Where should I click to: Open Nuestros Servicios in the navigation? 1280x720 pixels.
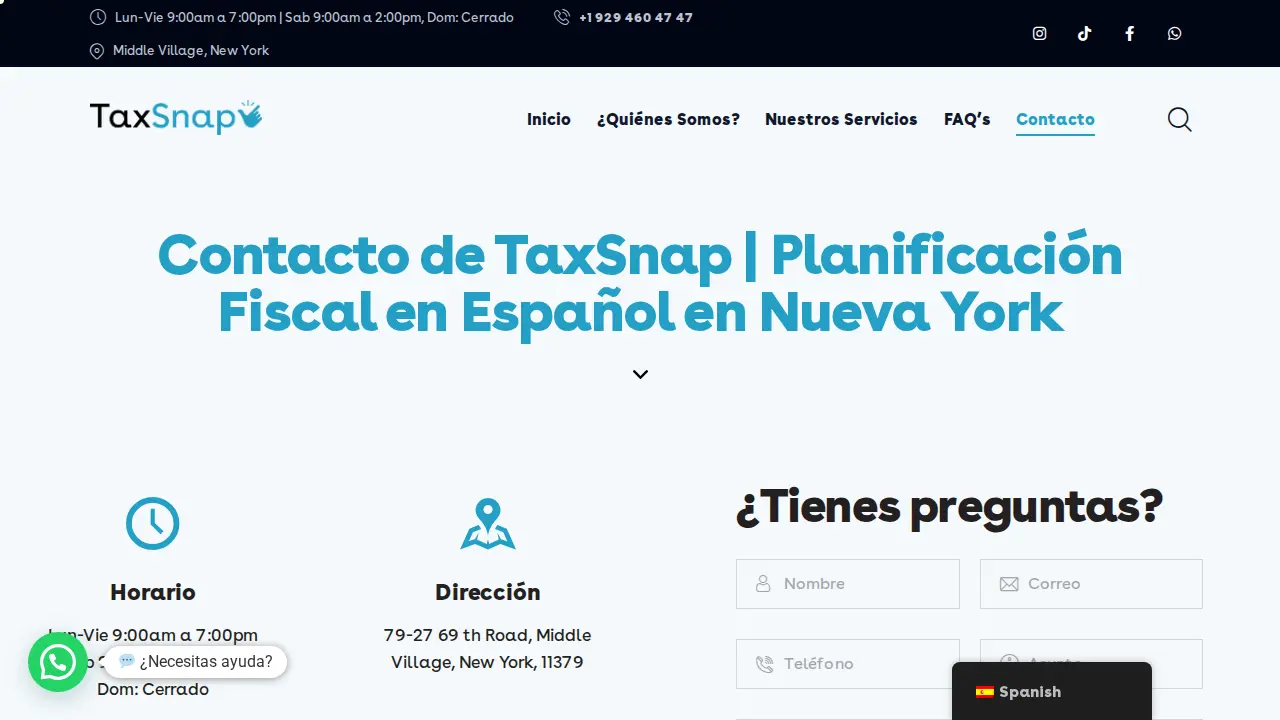pyautogui.click(x=841, y=119)
